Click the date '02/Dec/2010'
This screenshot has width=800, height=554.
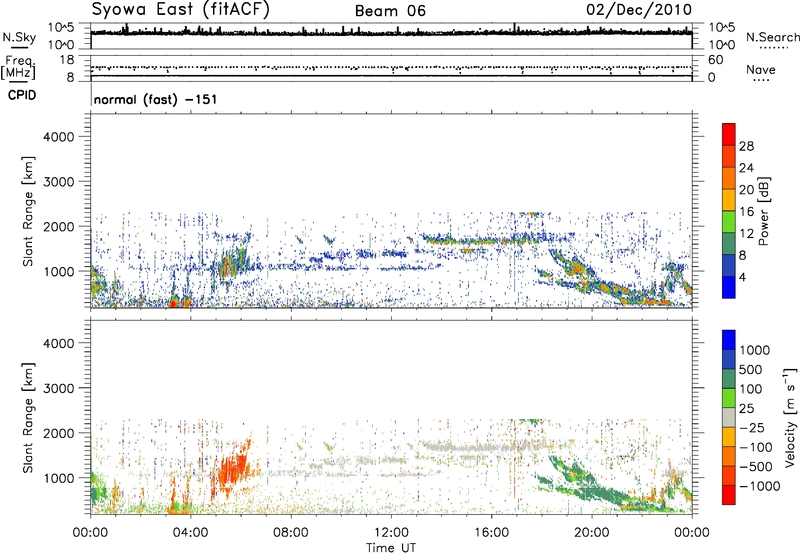[x=639, y=10]
